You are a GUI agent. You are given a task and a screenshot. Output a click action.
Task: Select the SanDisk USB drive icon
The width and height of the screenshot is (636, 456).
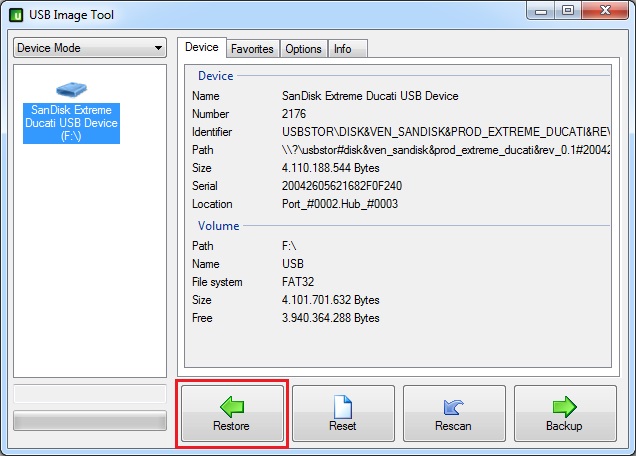tap(71, 89)
